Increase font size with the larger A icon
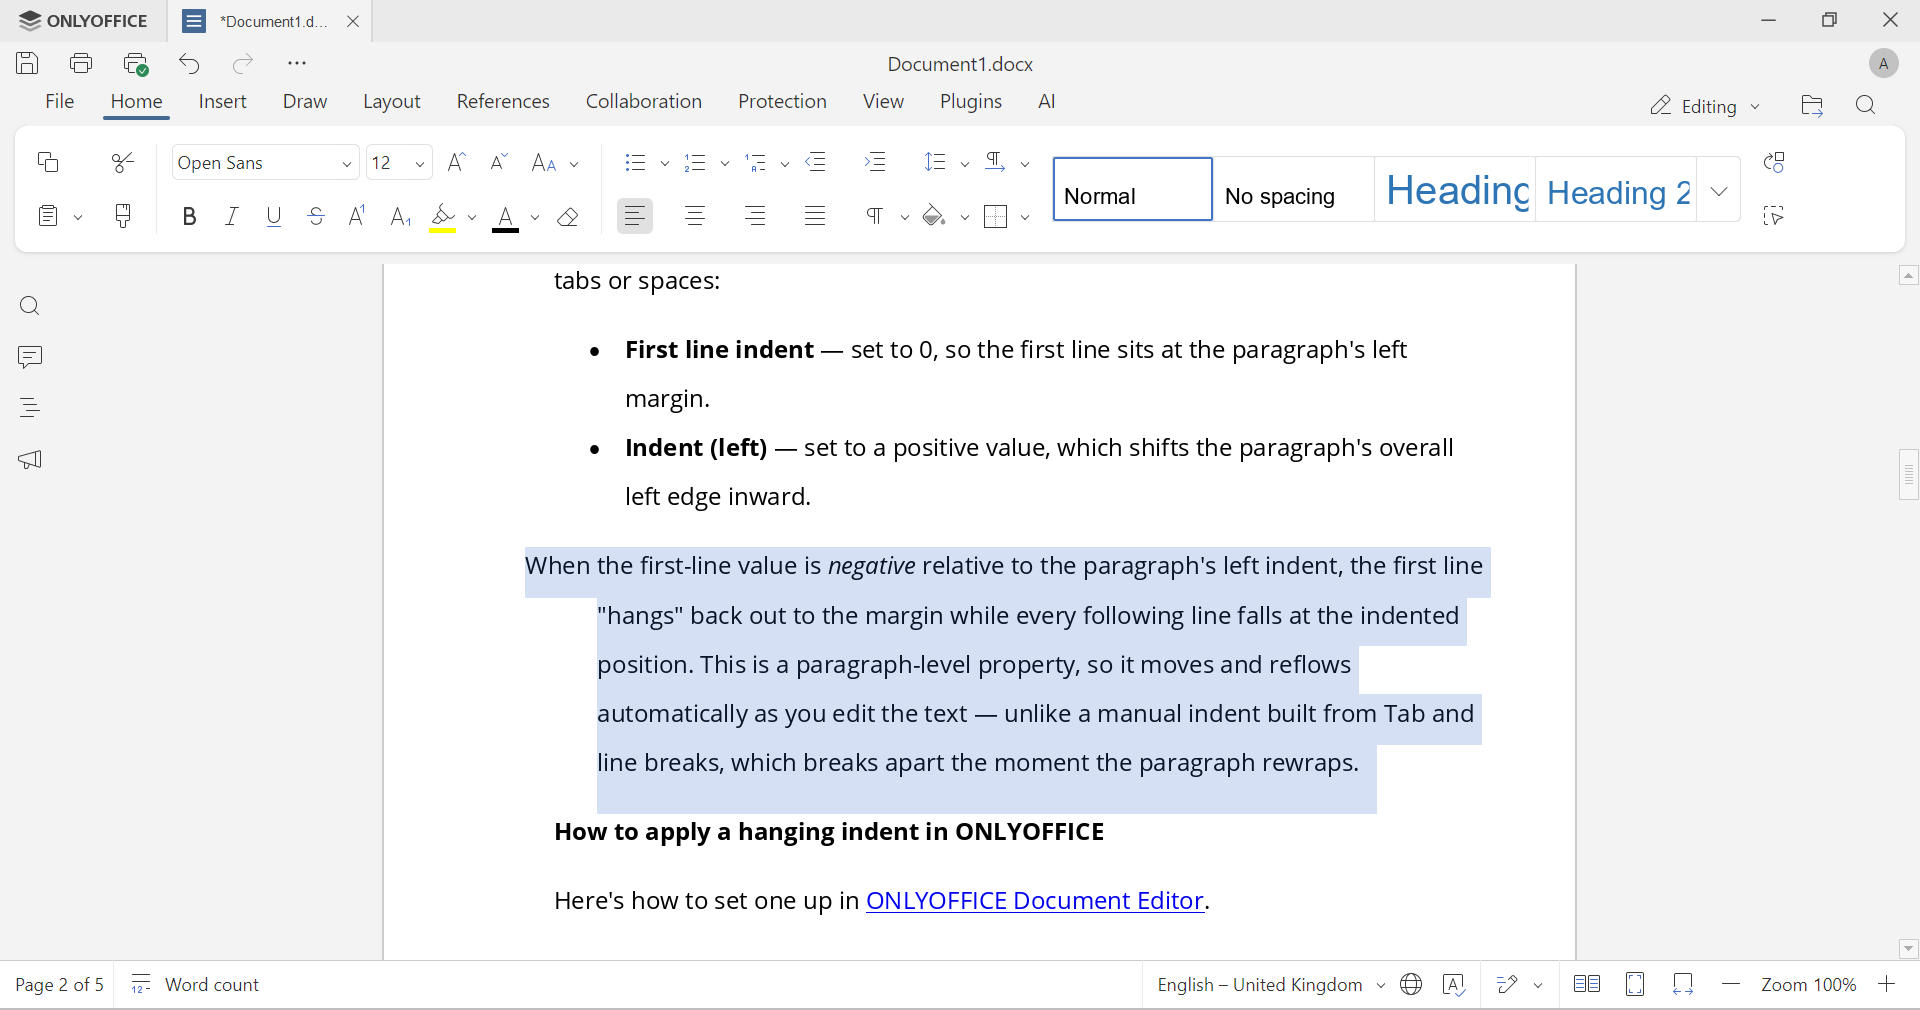The image size is (1920, 1010). [457, 162]
